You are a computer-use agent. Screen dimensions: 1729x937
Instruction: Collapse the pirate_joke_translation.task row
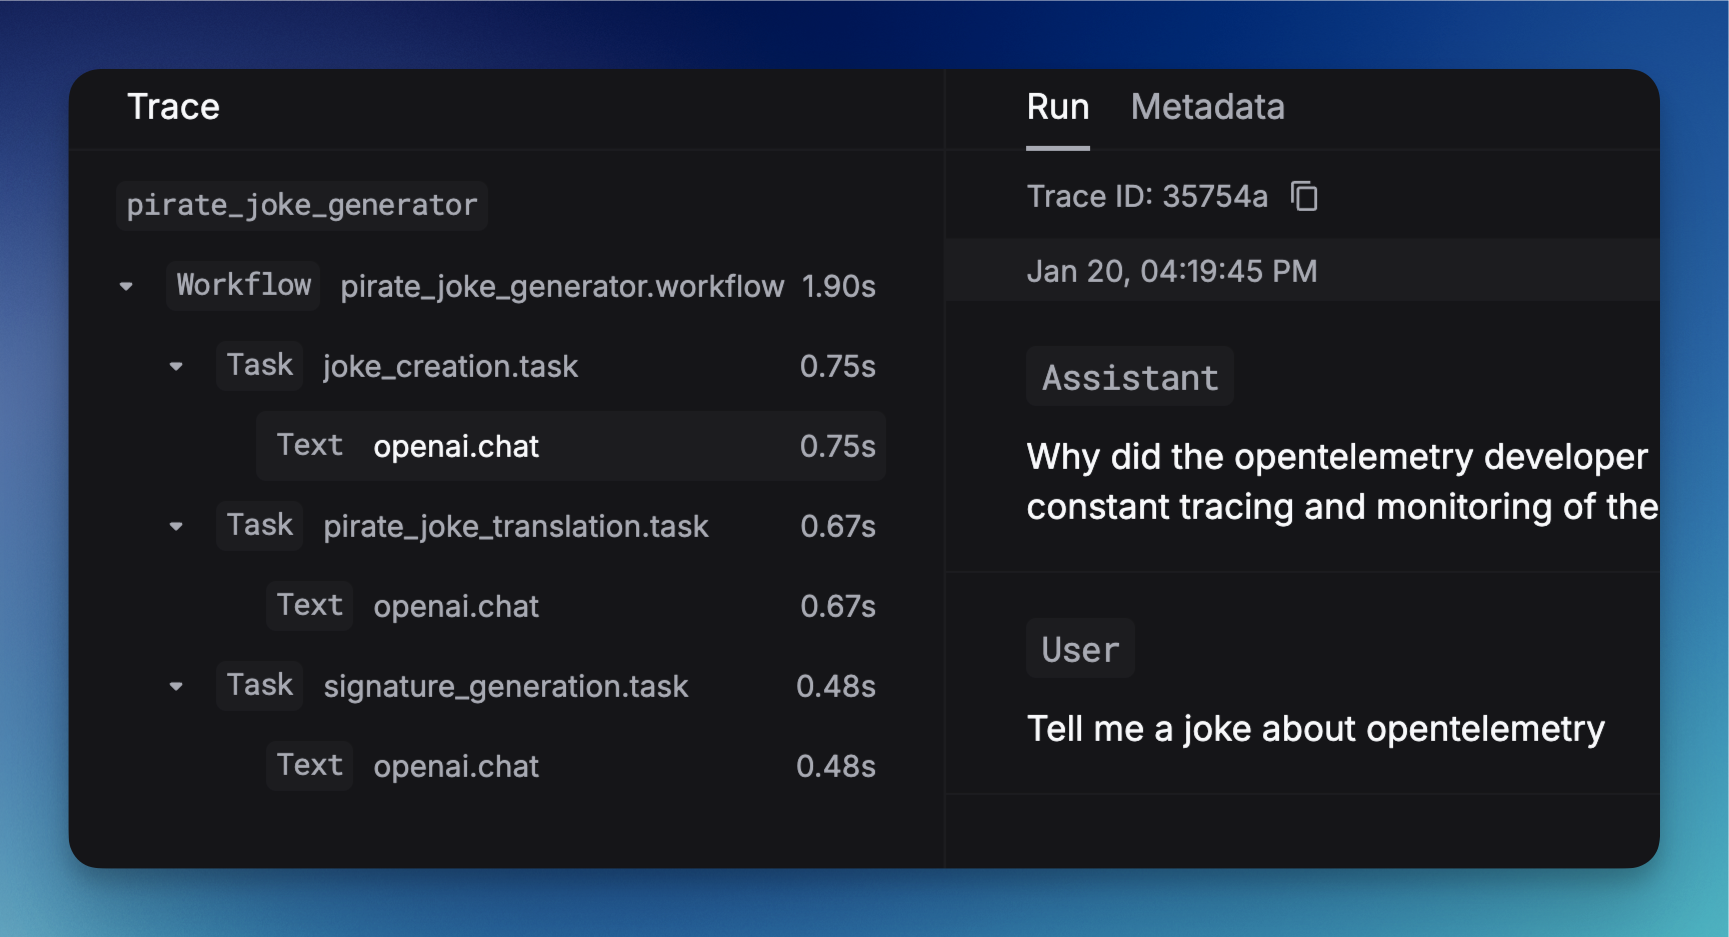(176, 526)
